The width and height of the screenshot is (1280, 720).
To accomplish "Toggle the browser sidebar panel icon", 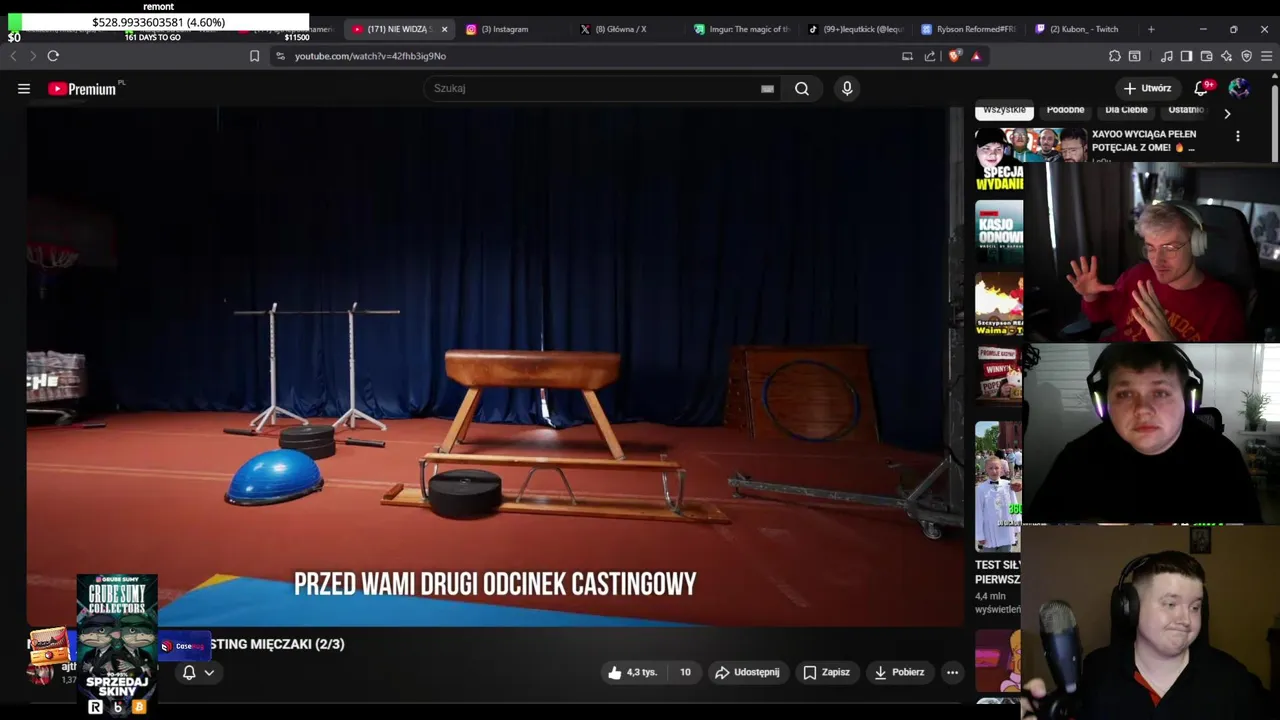I will (x=1186, y=56).
